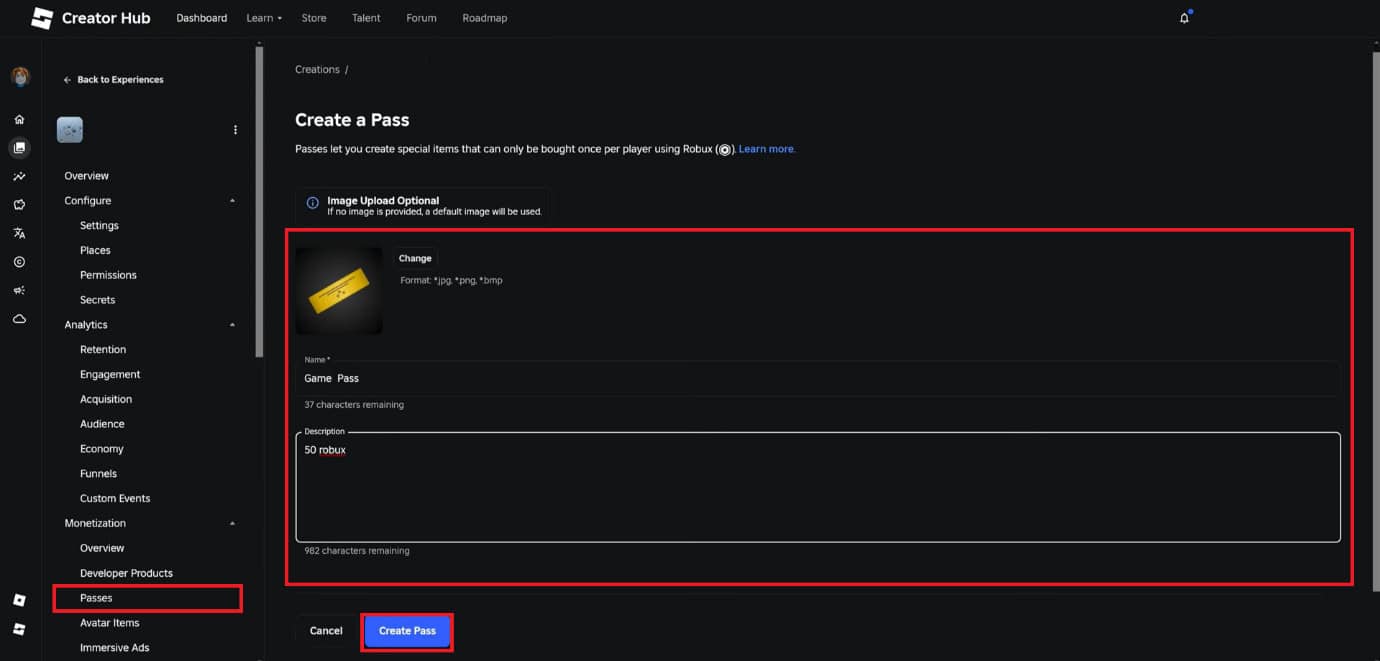The height and width of the screenshot is (661, 1380).
Task: Click the Creator Hub logo
Action: point(91,18)
